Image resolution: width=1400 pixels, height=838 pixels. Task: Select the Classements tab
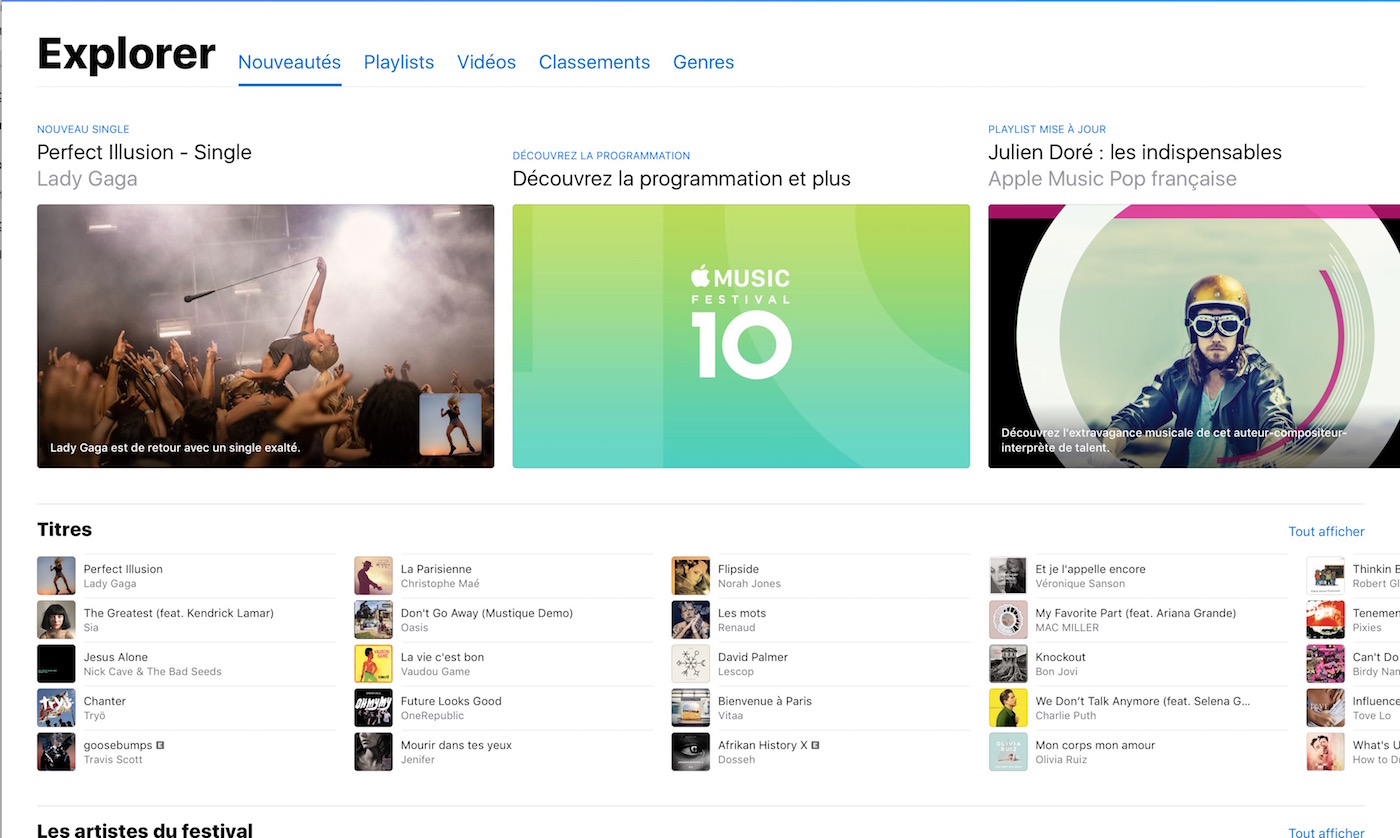pyautogui.click(x=594, y=62)
